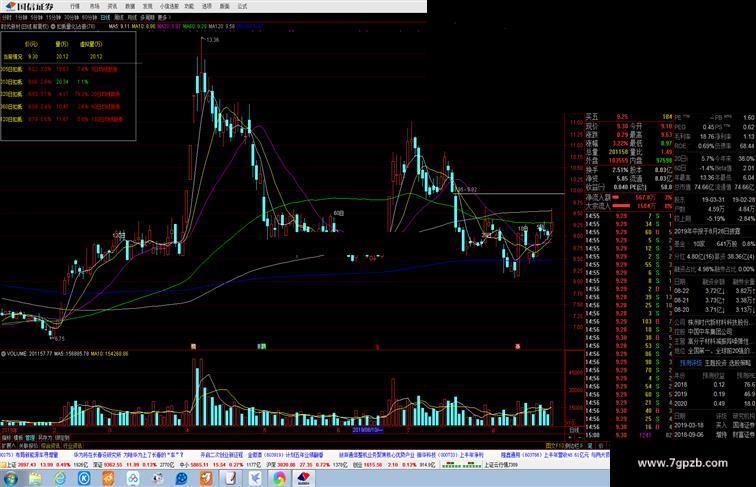The image size is (756, 487).
Task: Open the 发现 menu
Action: pos(148,6)
